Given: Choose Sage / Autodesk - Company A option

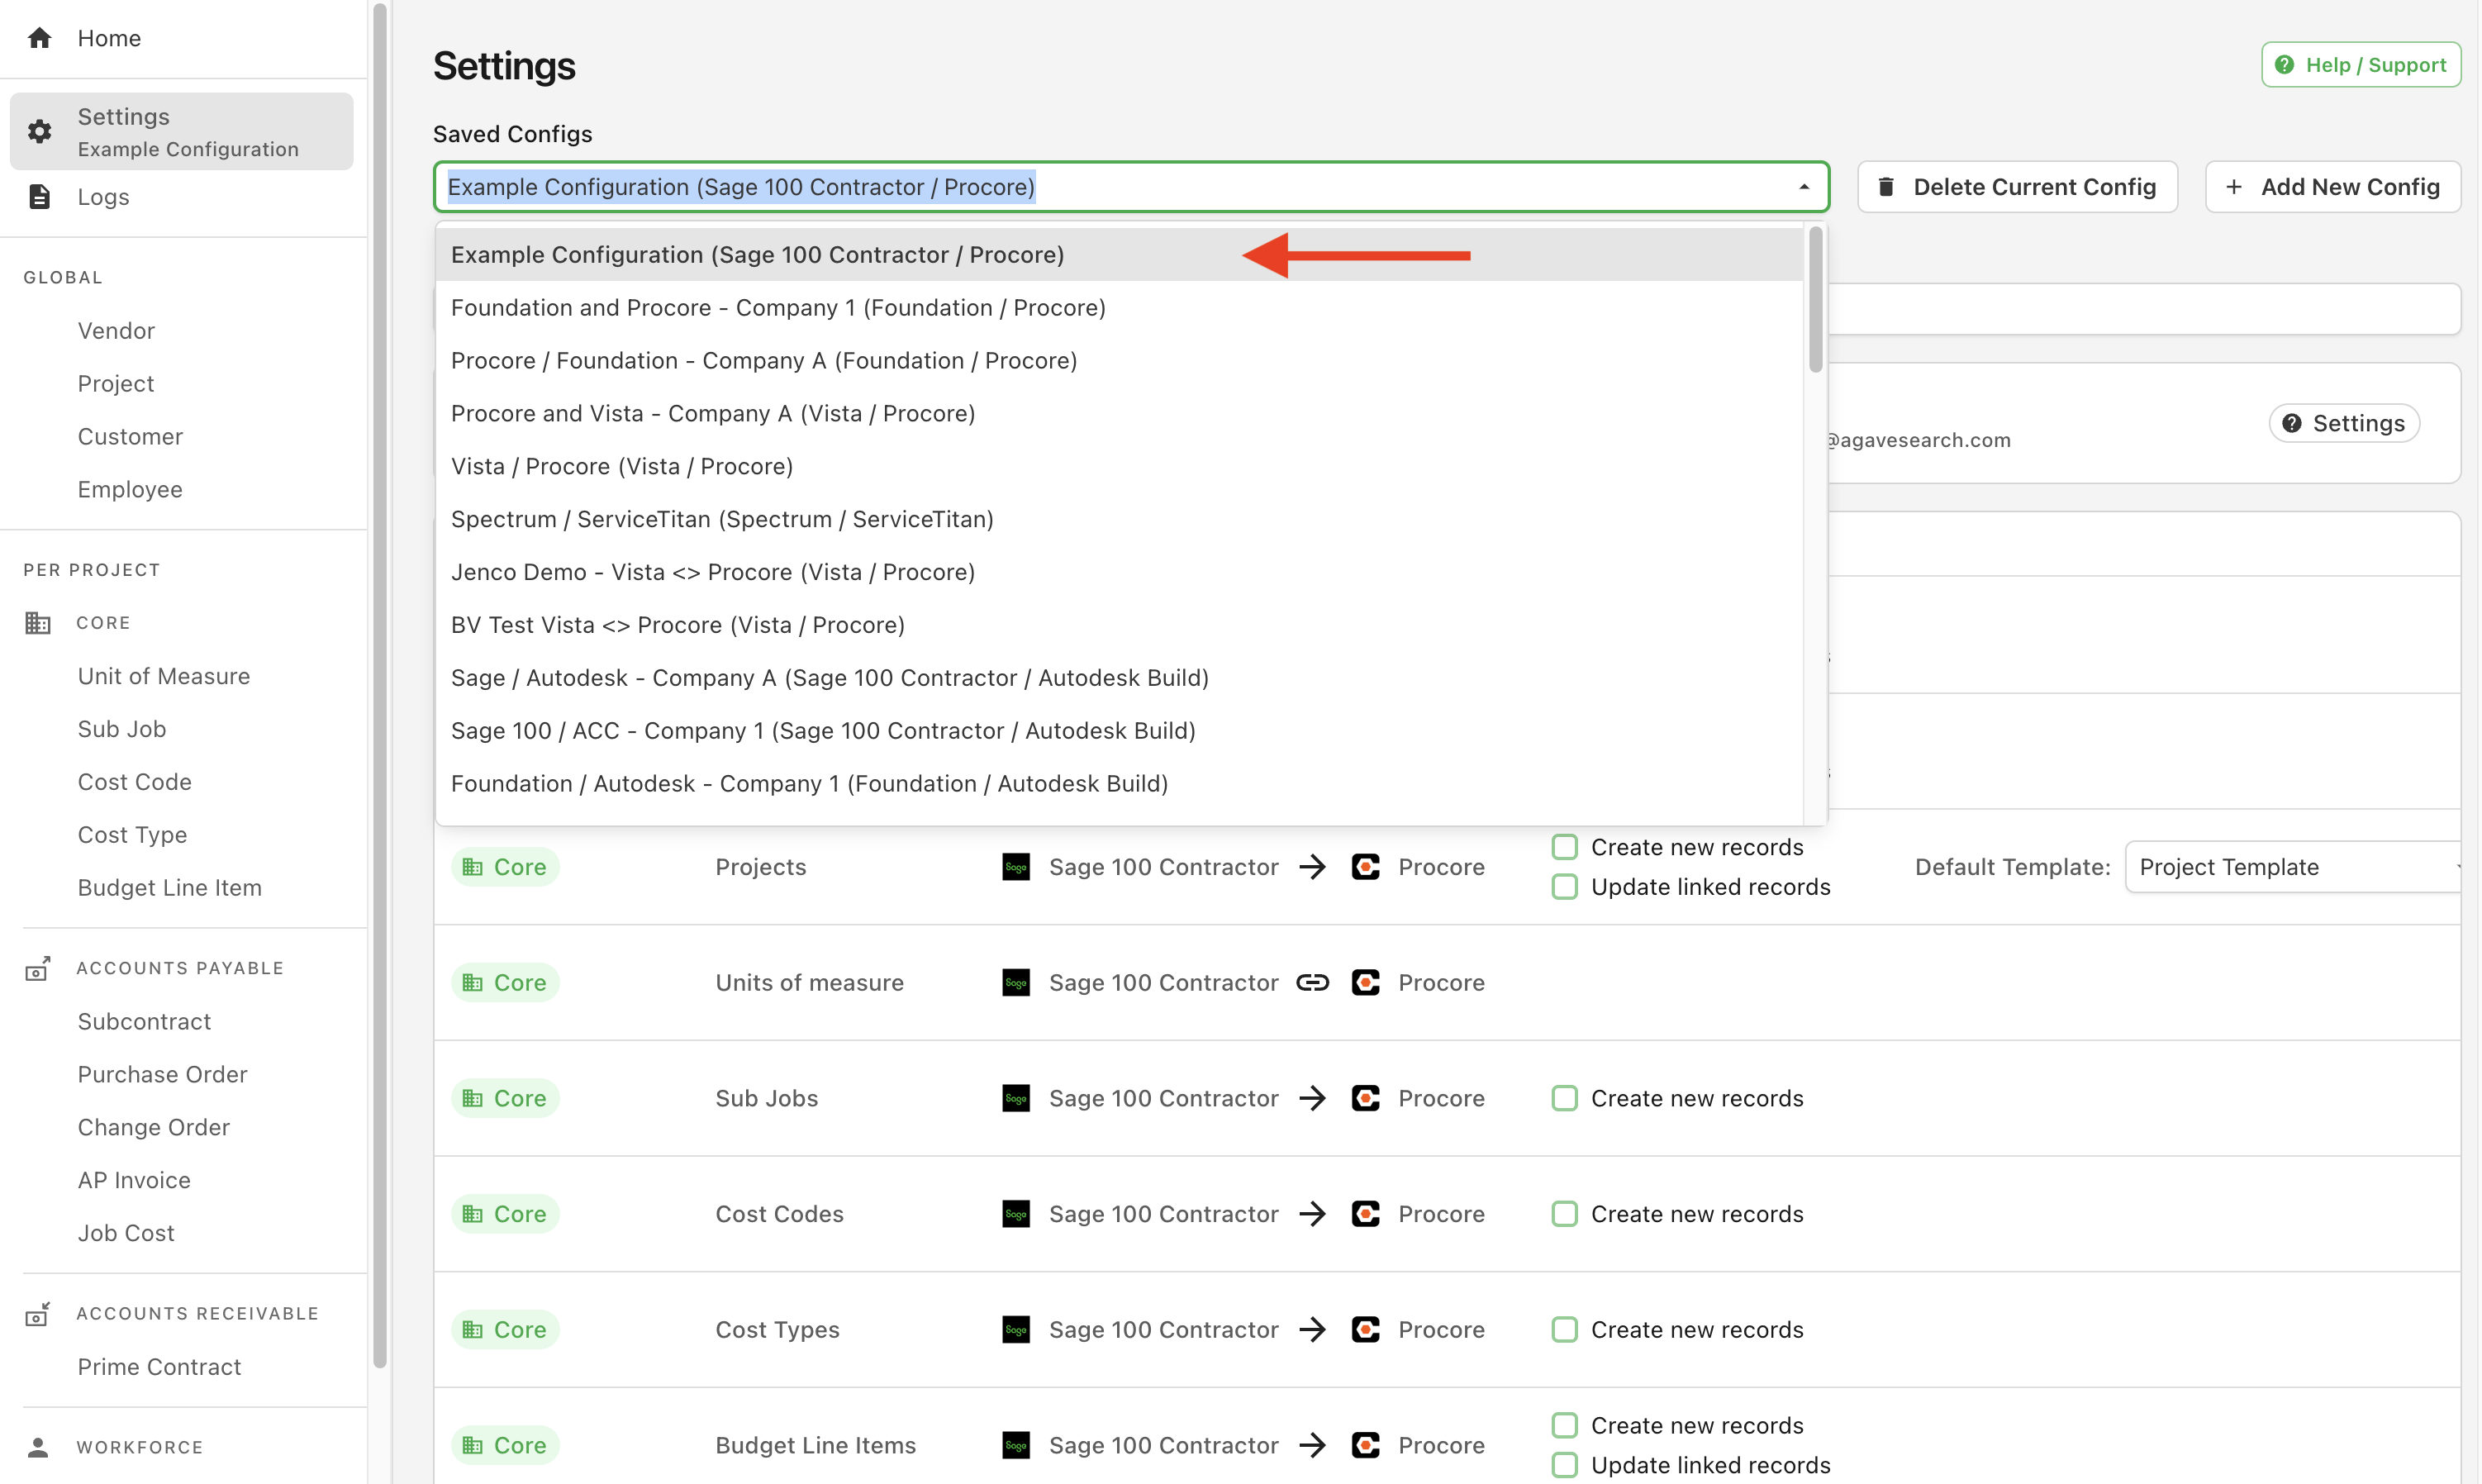Looking at the screenshot, I should click(x=1119, y=678).
